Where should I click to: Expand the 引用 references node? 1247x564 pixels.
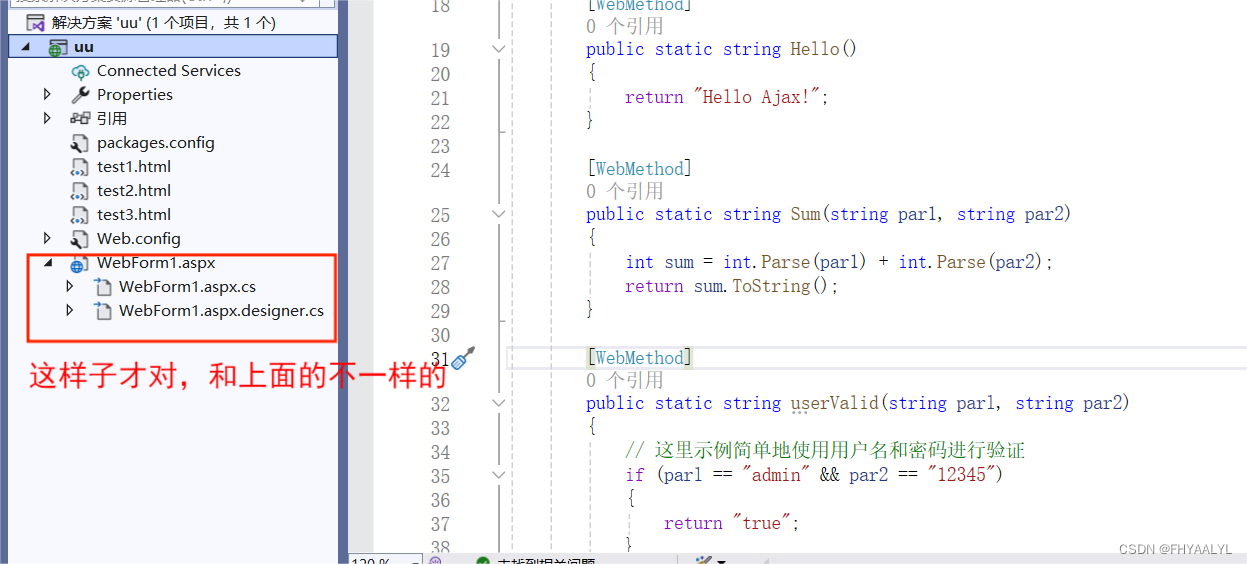tap(47, 119)
